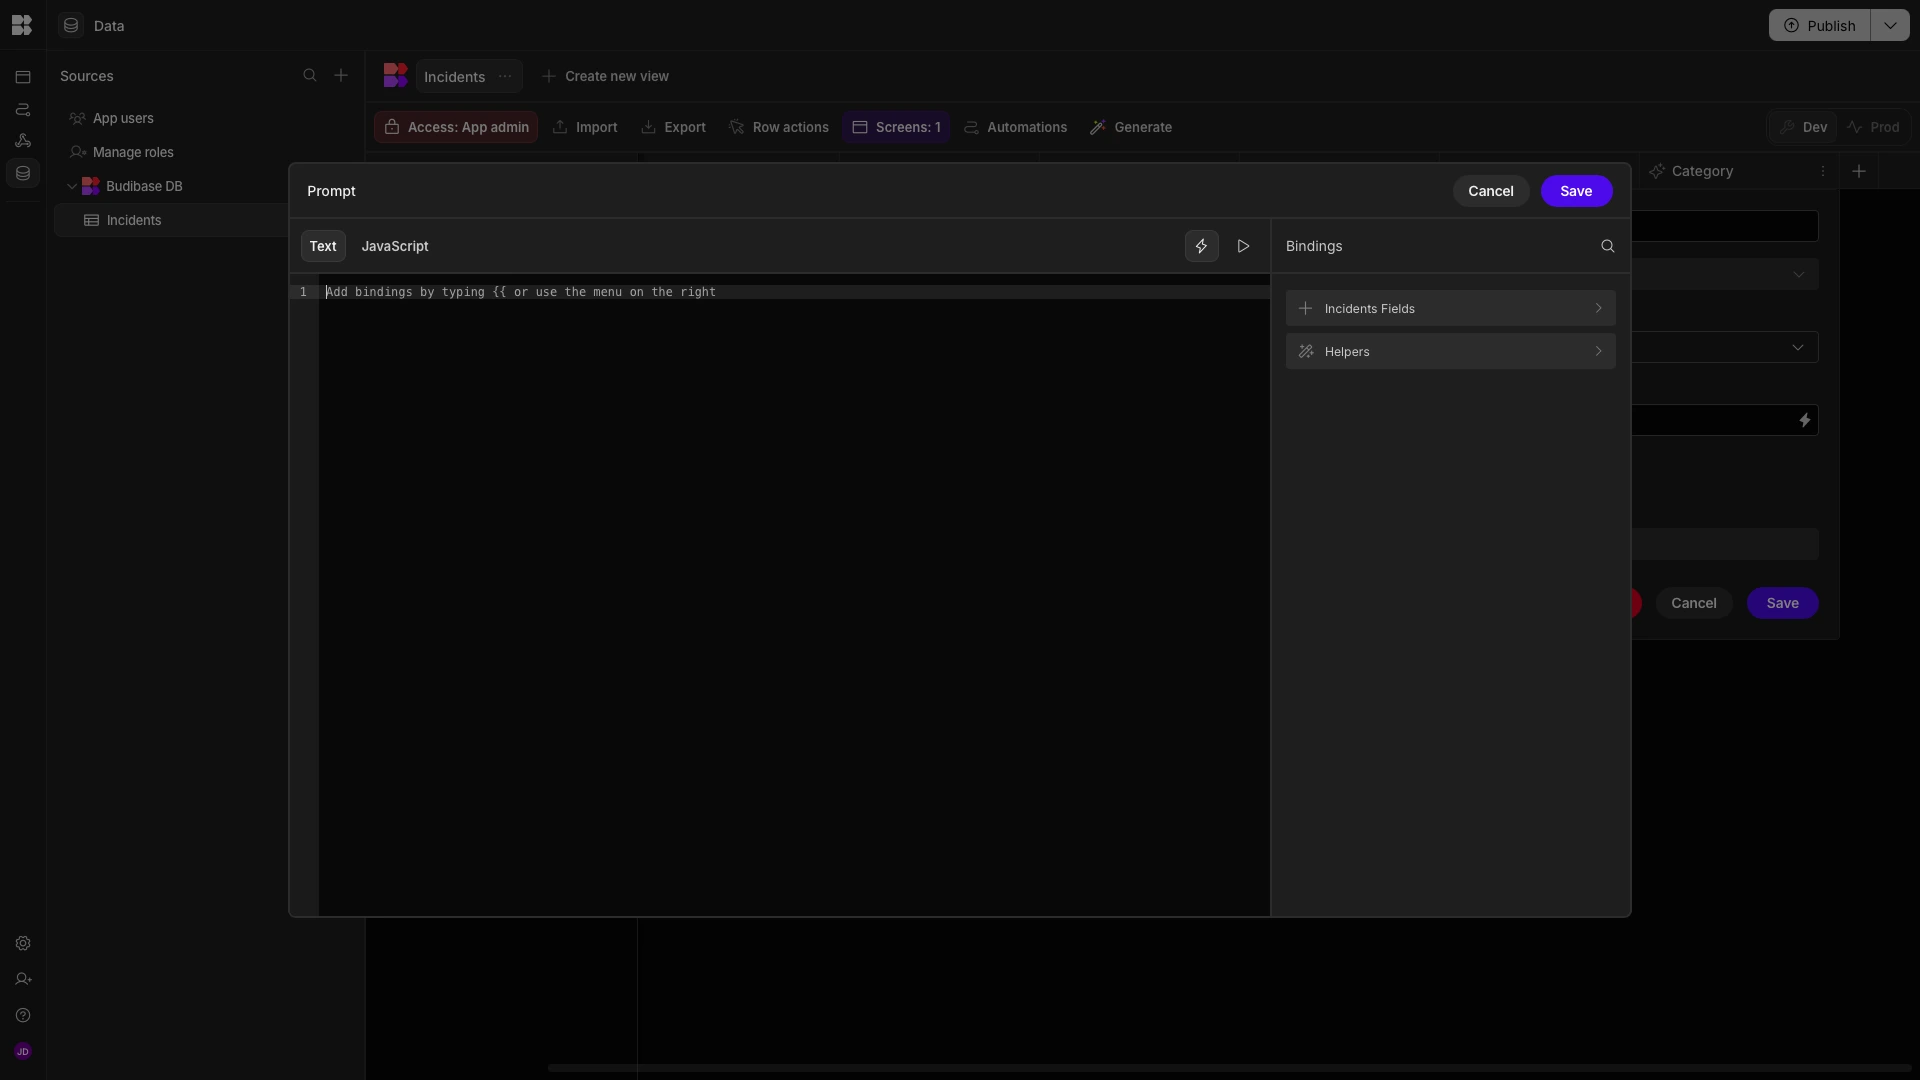Click the lightning bolt bindings icon in editor

pyautogui.click(x=1201, y=246)
